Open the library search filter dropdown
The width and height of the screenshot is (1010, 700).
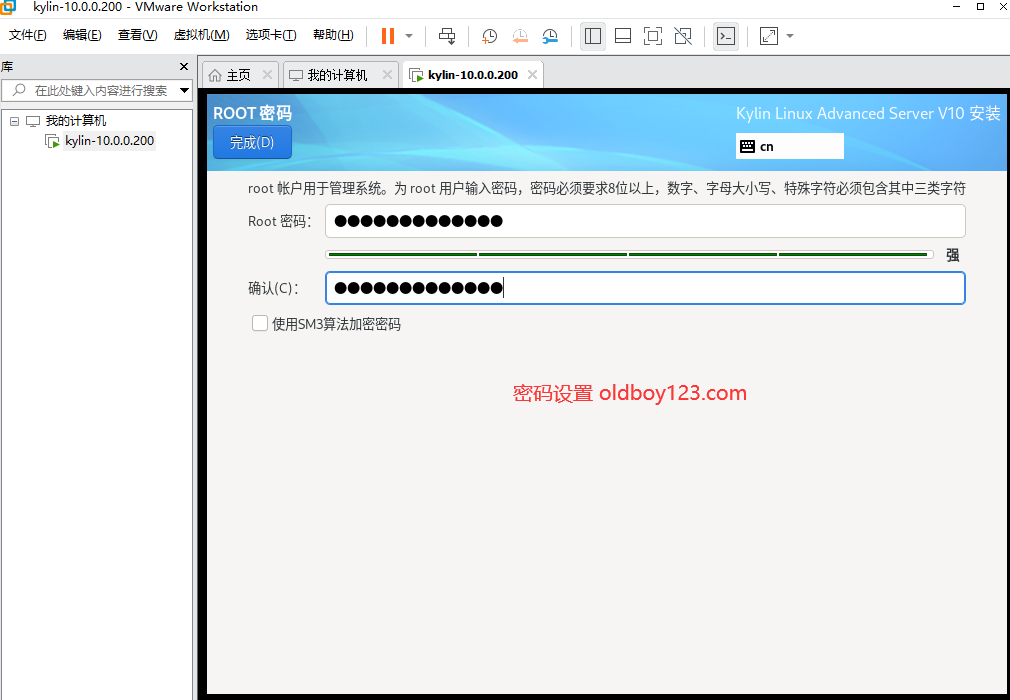pyautogui.click(x=184, y=90)
